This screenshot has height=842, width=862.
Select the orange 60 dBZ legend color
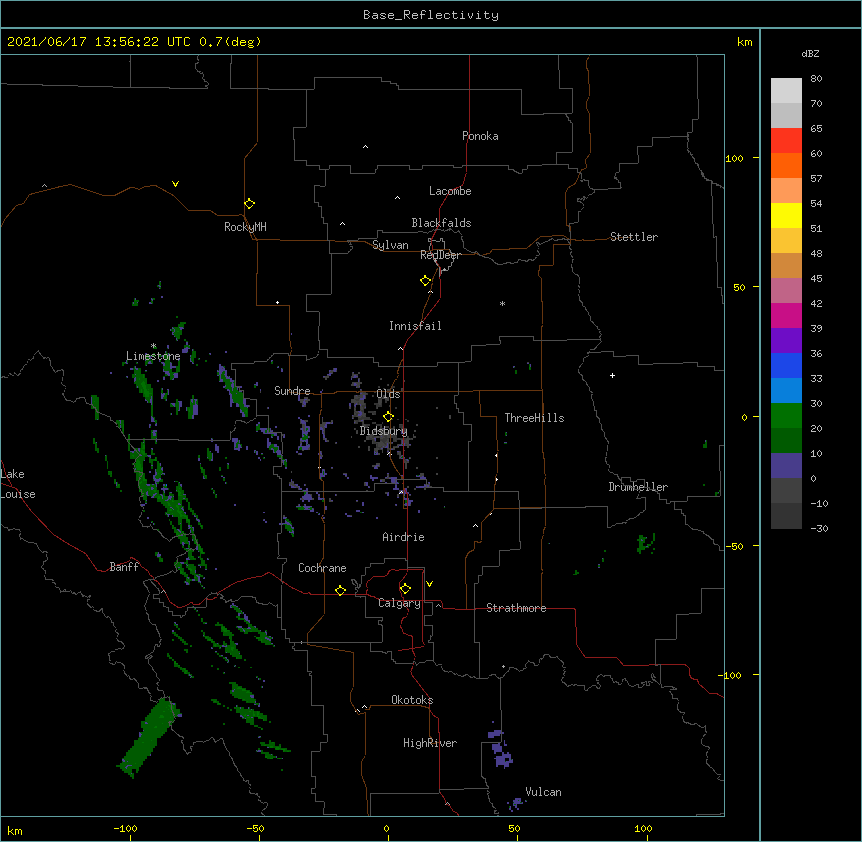(x=786, y=165)
